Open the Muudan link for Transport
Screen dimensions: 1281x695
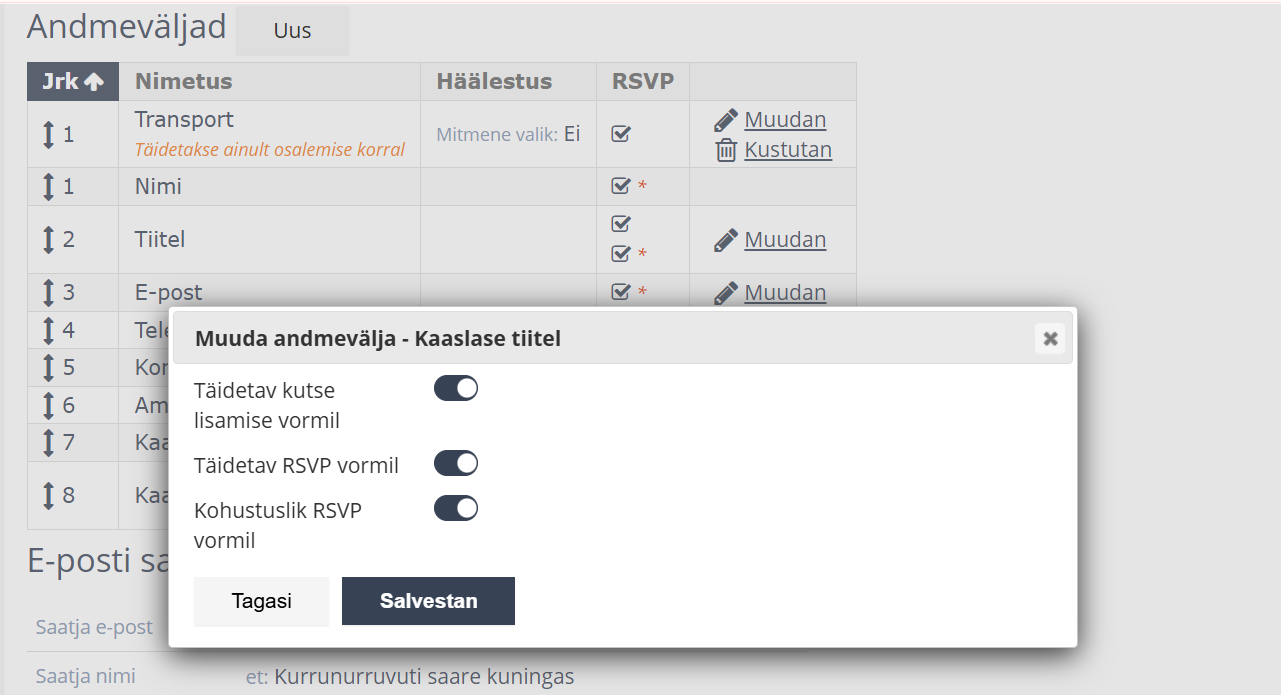tap(785, 119)
